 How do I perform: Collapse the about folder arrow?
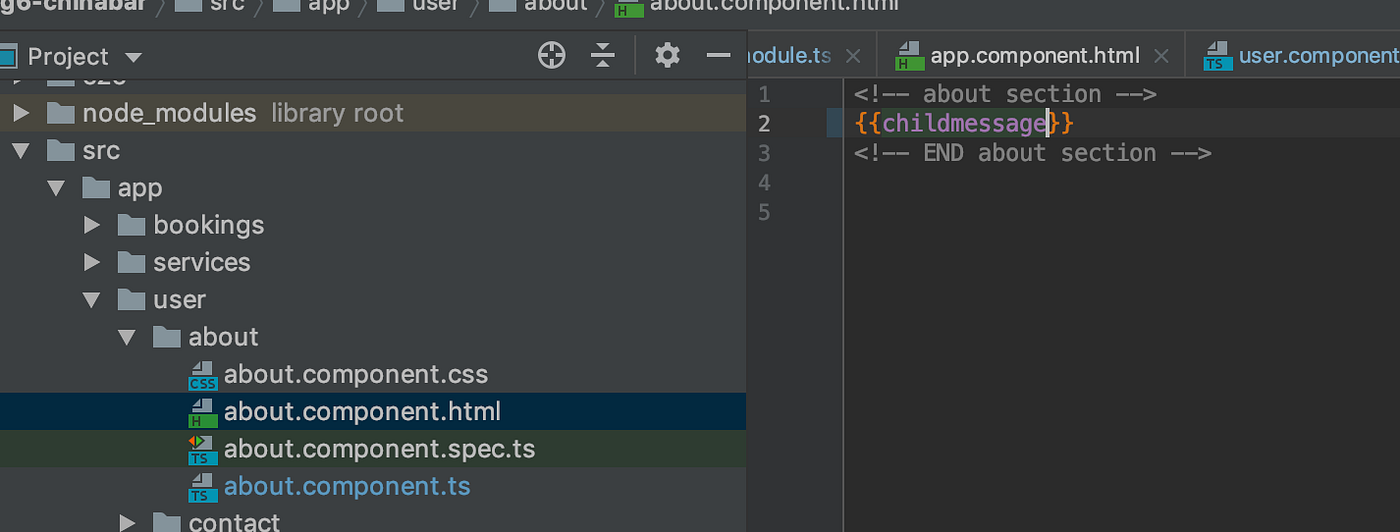(127, 337)
